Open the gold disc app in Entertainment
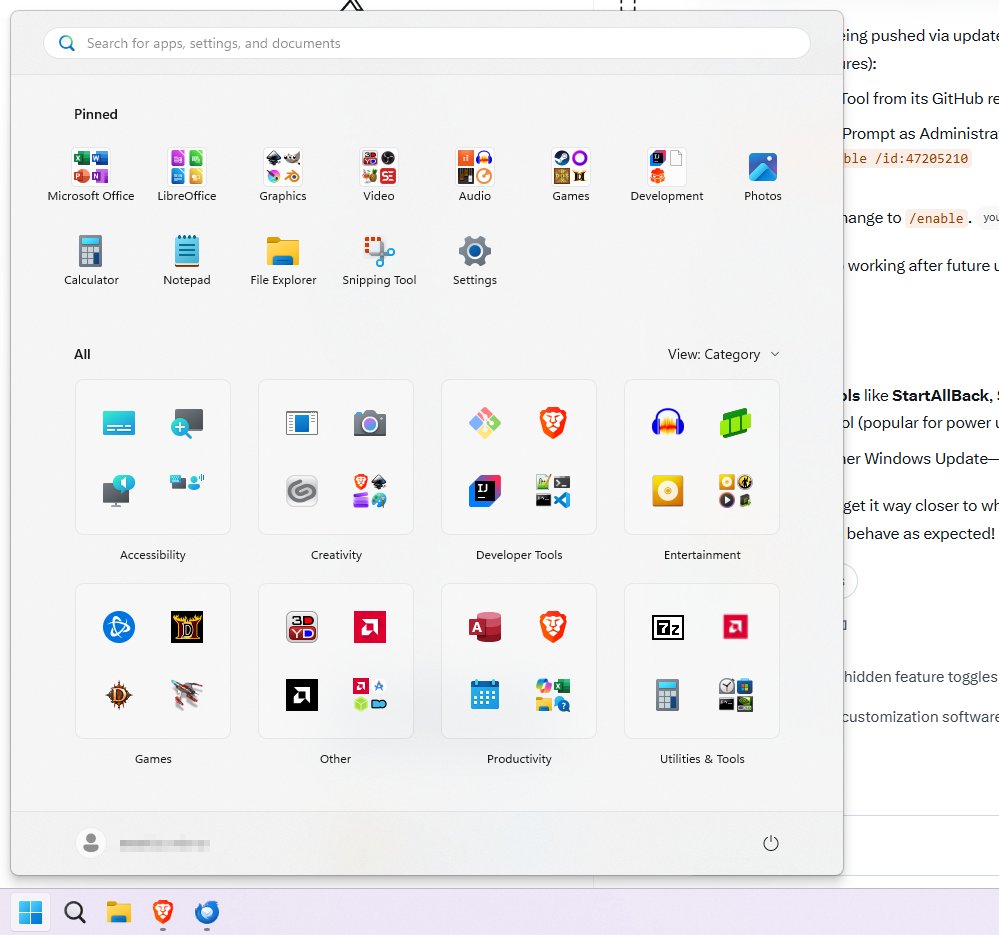This screenshot has height=935, width=999. [x=668, y=491]
